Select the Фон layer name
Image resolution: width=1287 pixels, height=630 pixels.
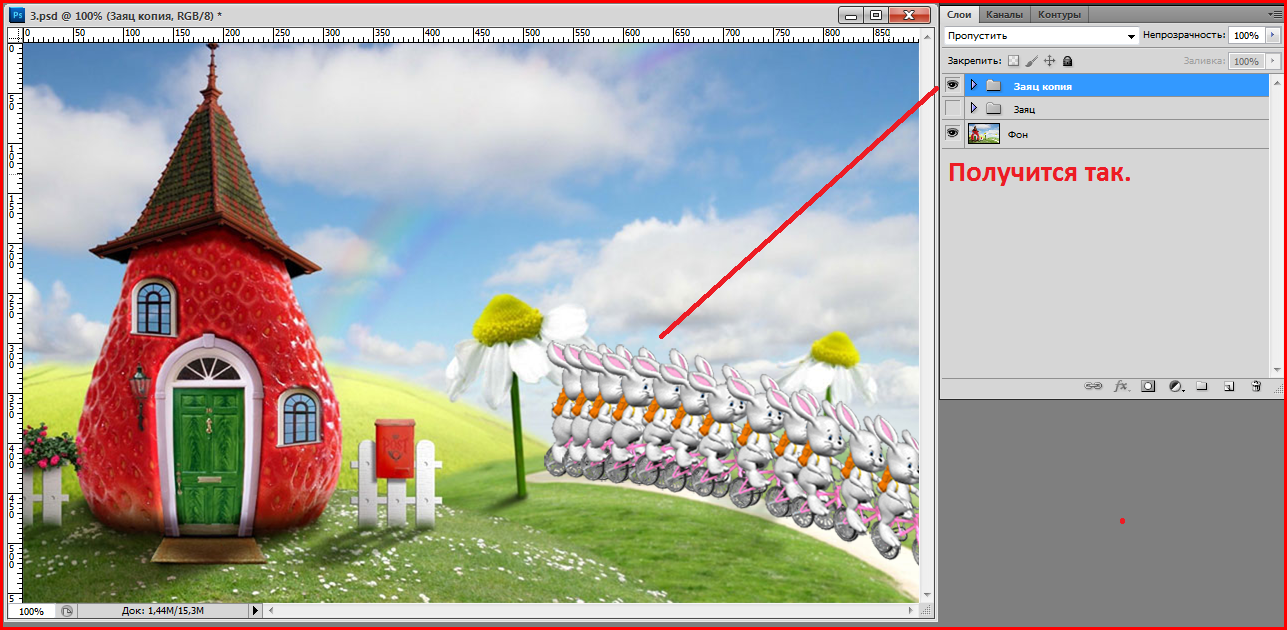point(1018,134)
